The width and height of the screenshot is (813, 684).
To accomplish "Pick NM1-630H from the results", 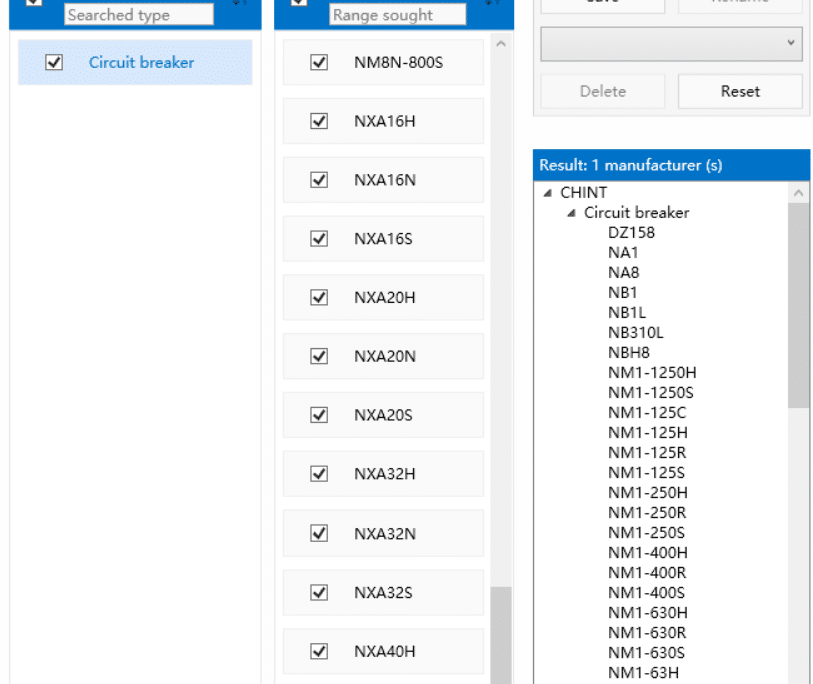I will tap(648, 612).
